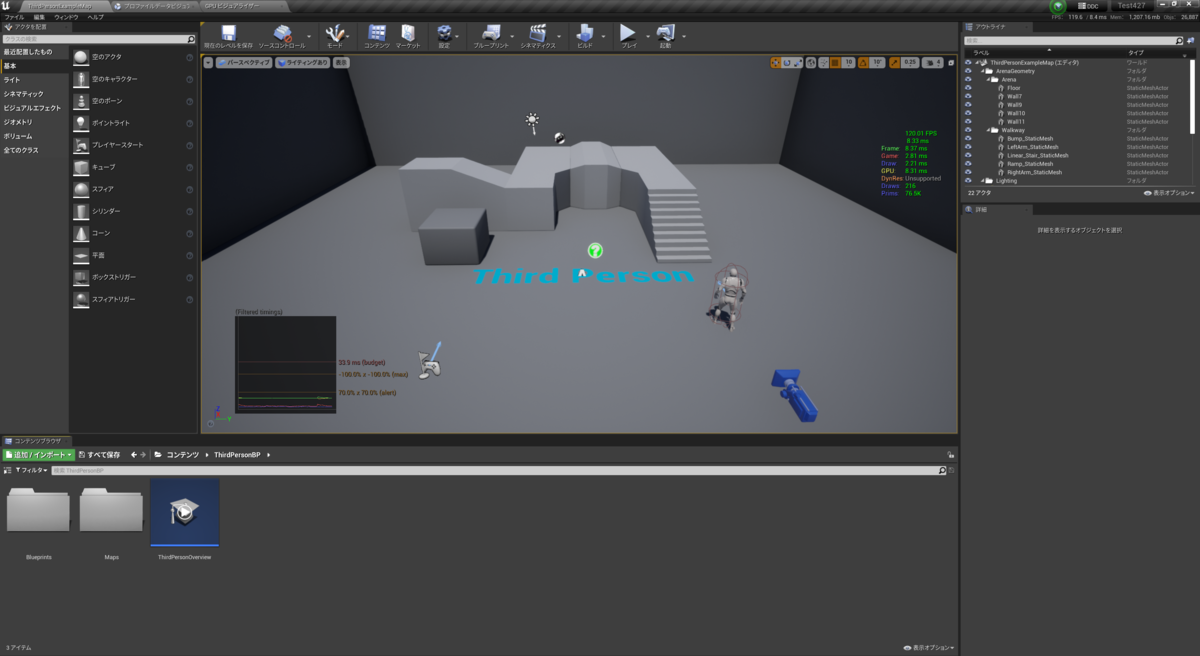Select the Empty Actor (空のアクタ) icon
1200x656 pixels.
[x=81, y=57]
